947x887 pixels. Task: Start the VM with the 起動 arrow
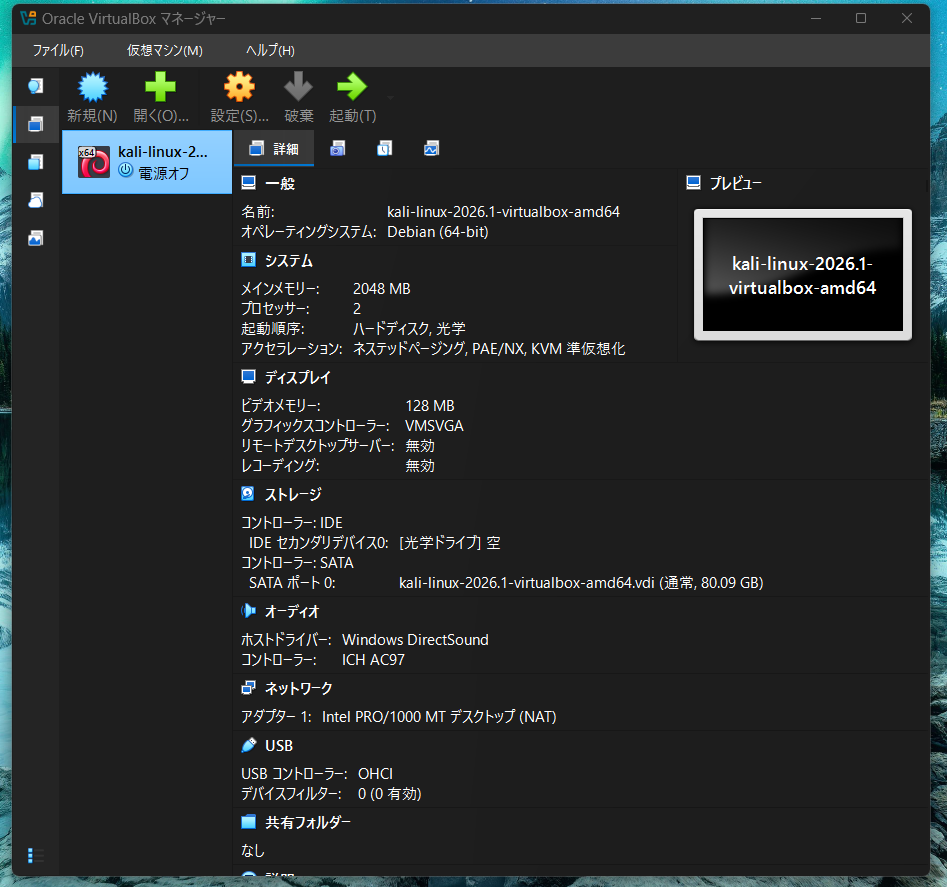click(351, 95)
